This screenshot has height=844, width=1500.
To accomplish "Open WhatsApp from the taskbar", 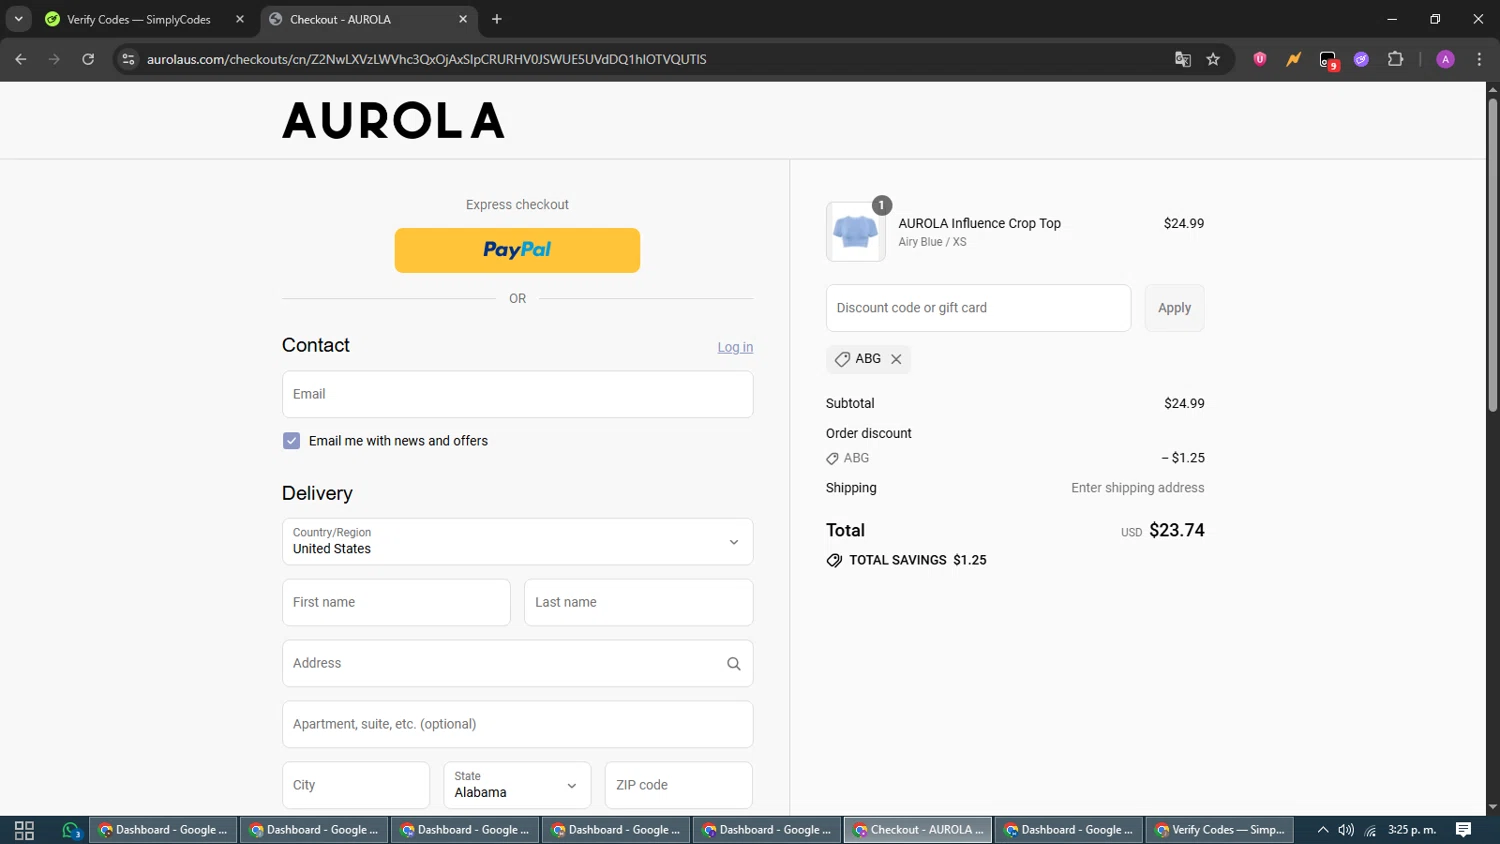I will coord(70,830).
